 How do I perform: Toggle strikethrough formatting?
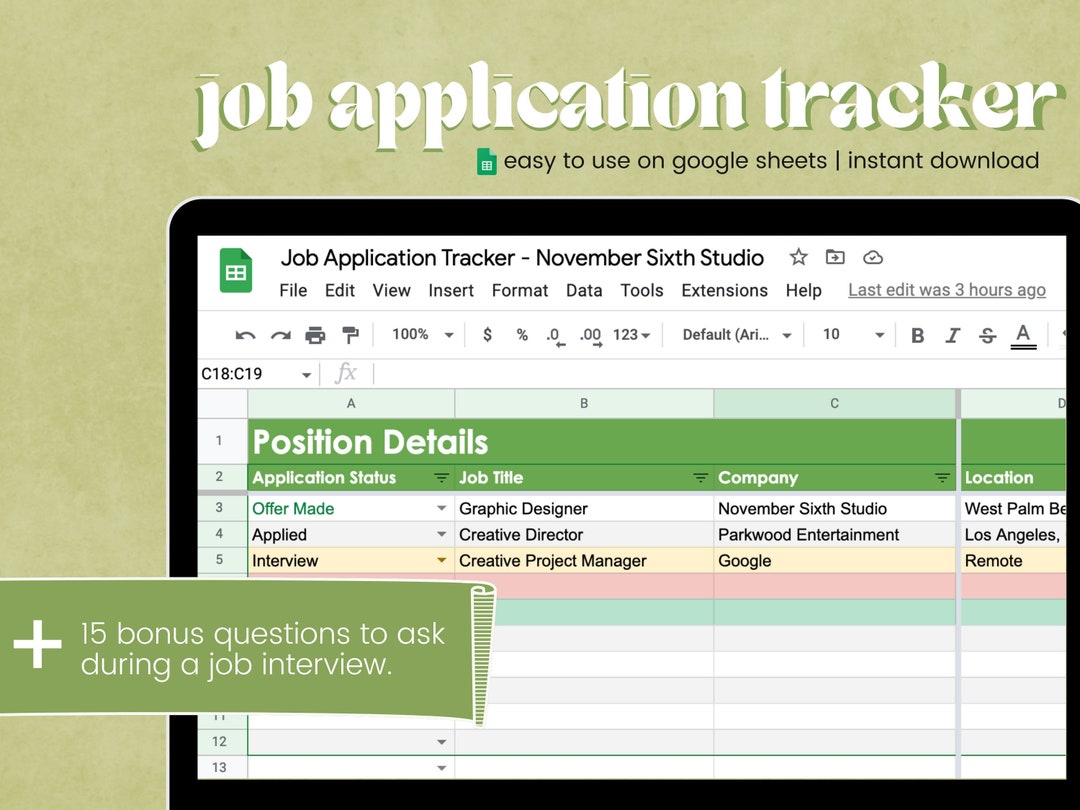click(988, 335)
